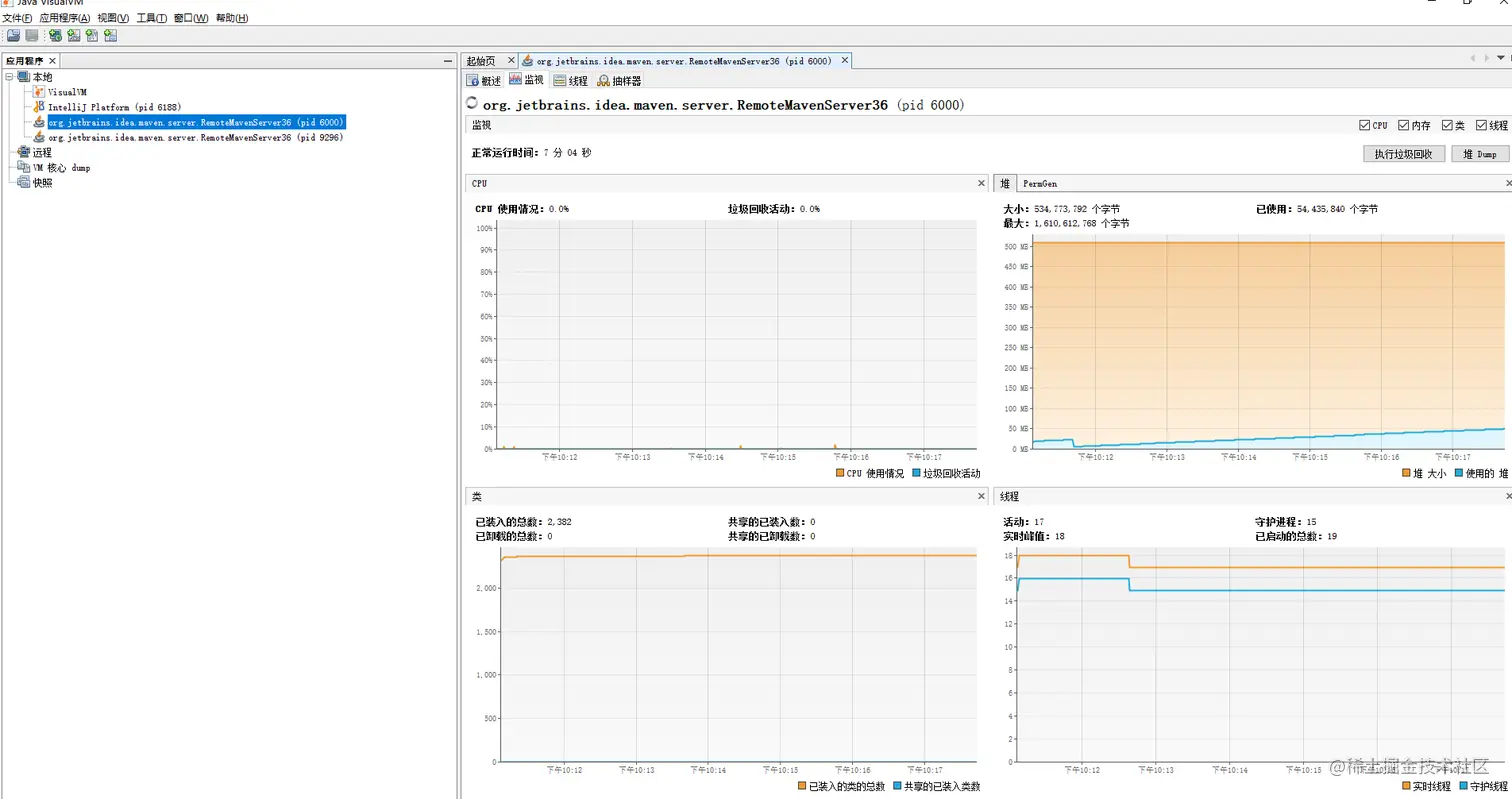Toggle the 线程 (Threads) checkbox off
The height and width of the screenshot is (799, 1512).
pyautogui.click(x=1481, y=125)
